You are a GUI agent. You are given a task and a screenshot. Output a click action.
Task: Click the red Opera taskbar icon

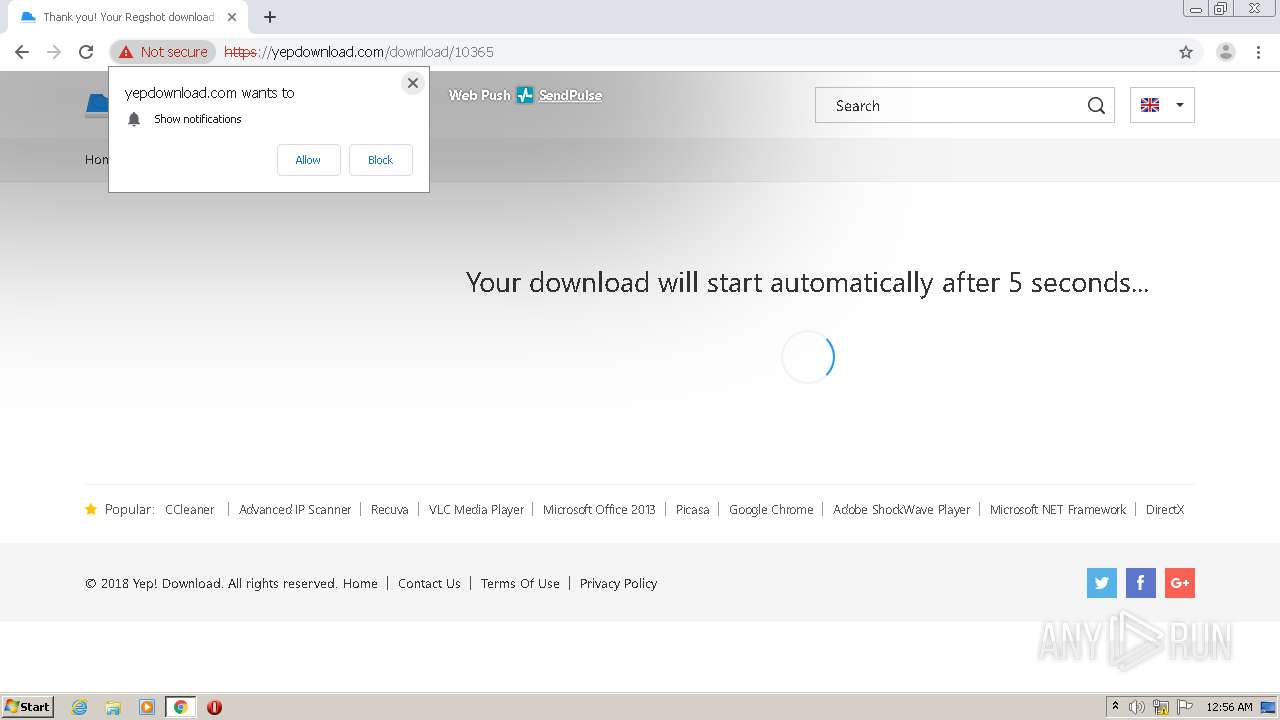(x=214, y=707)
